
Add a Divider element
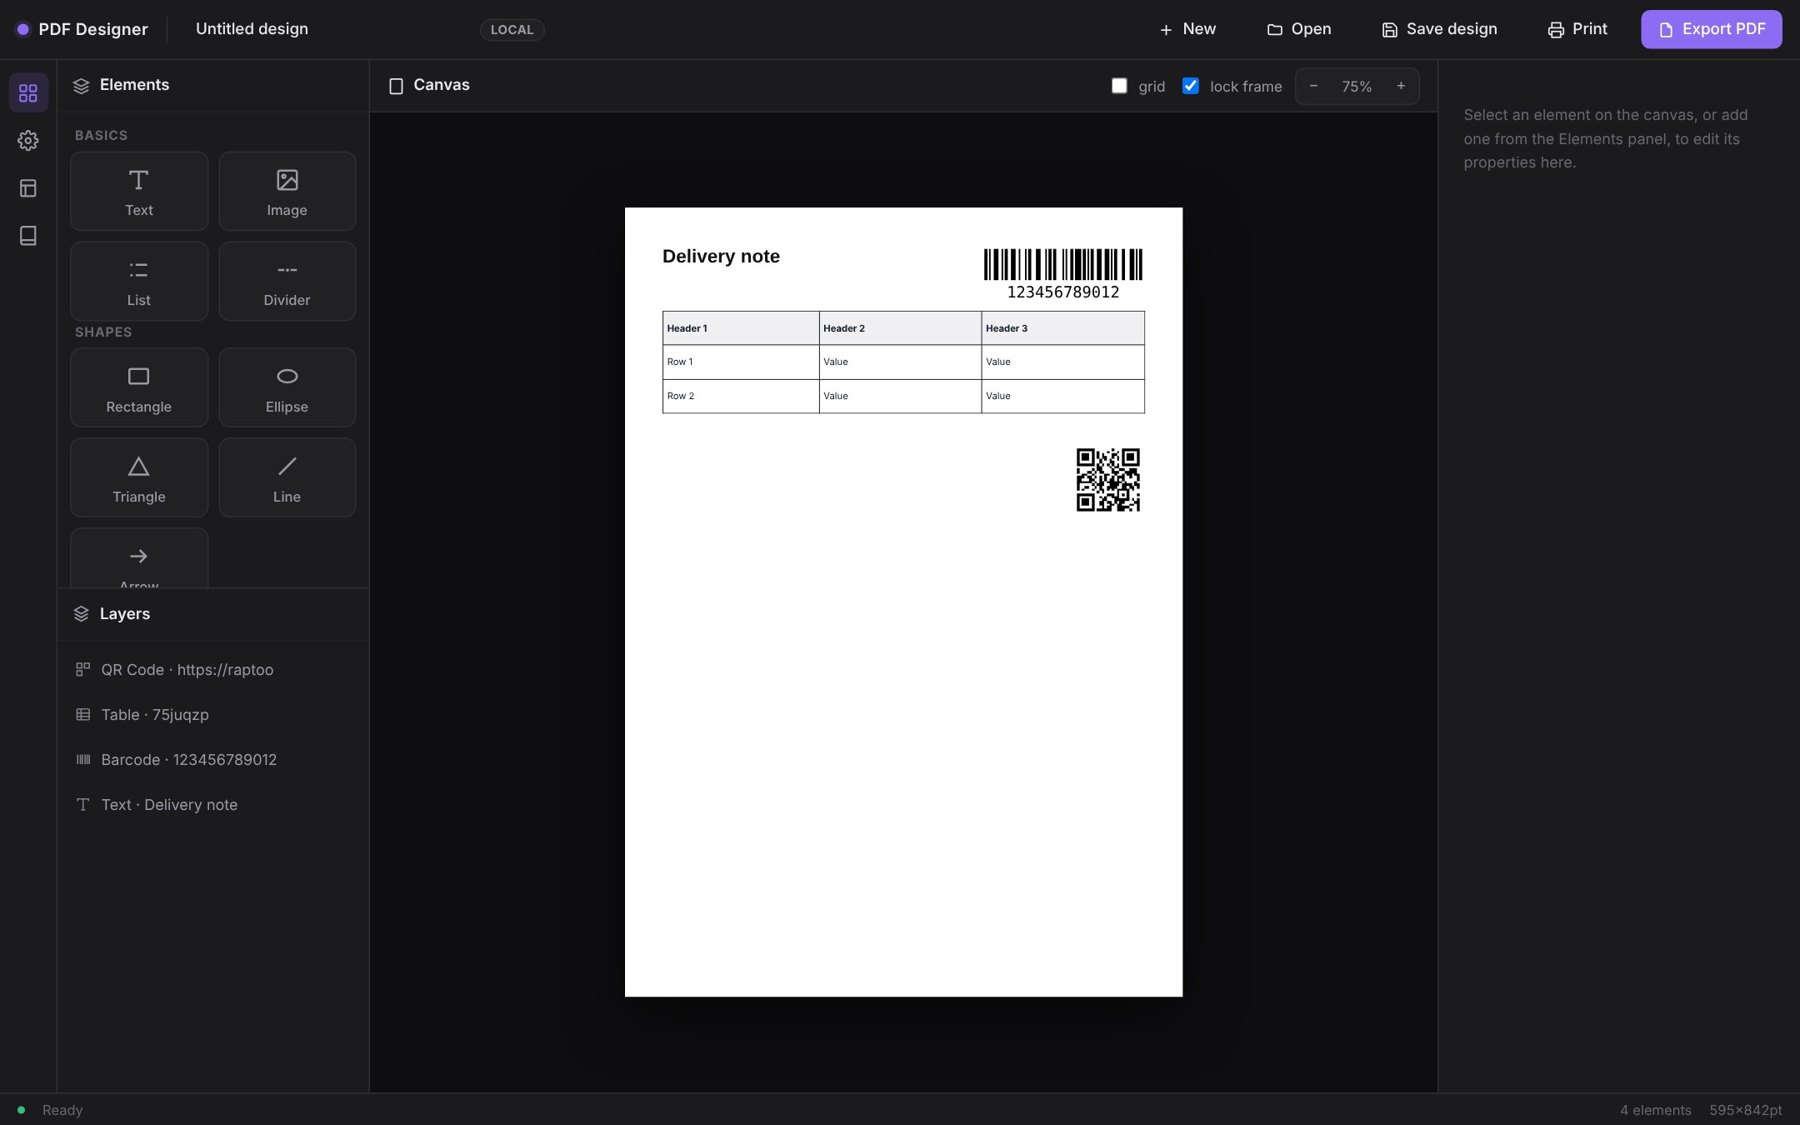[287, 281]
